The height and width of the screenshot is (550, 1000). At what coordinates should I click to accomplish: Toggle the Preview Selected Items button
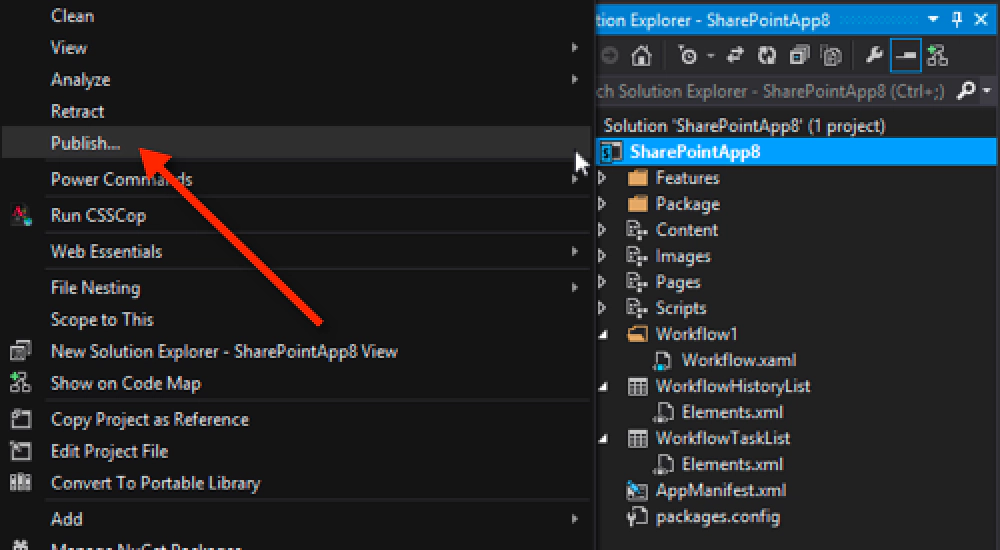coord(905,56)
